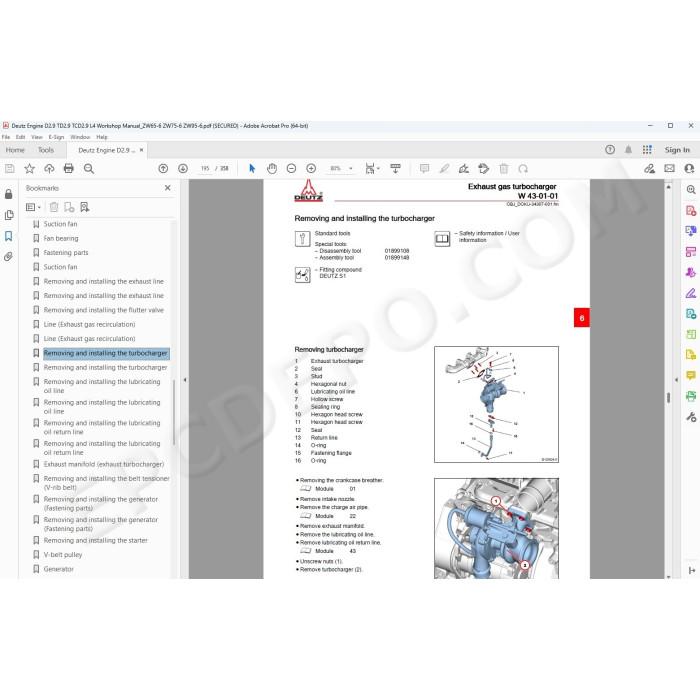This screenshot has height=700, width=700.
Task: Go to previous page arrow
Action: (163, 168)
